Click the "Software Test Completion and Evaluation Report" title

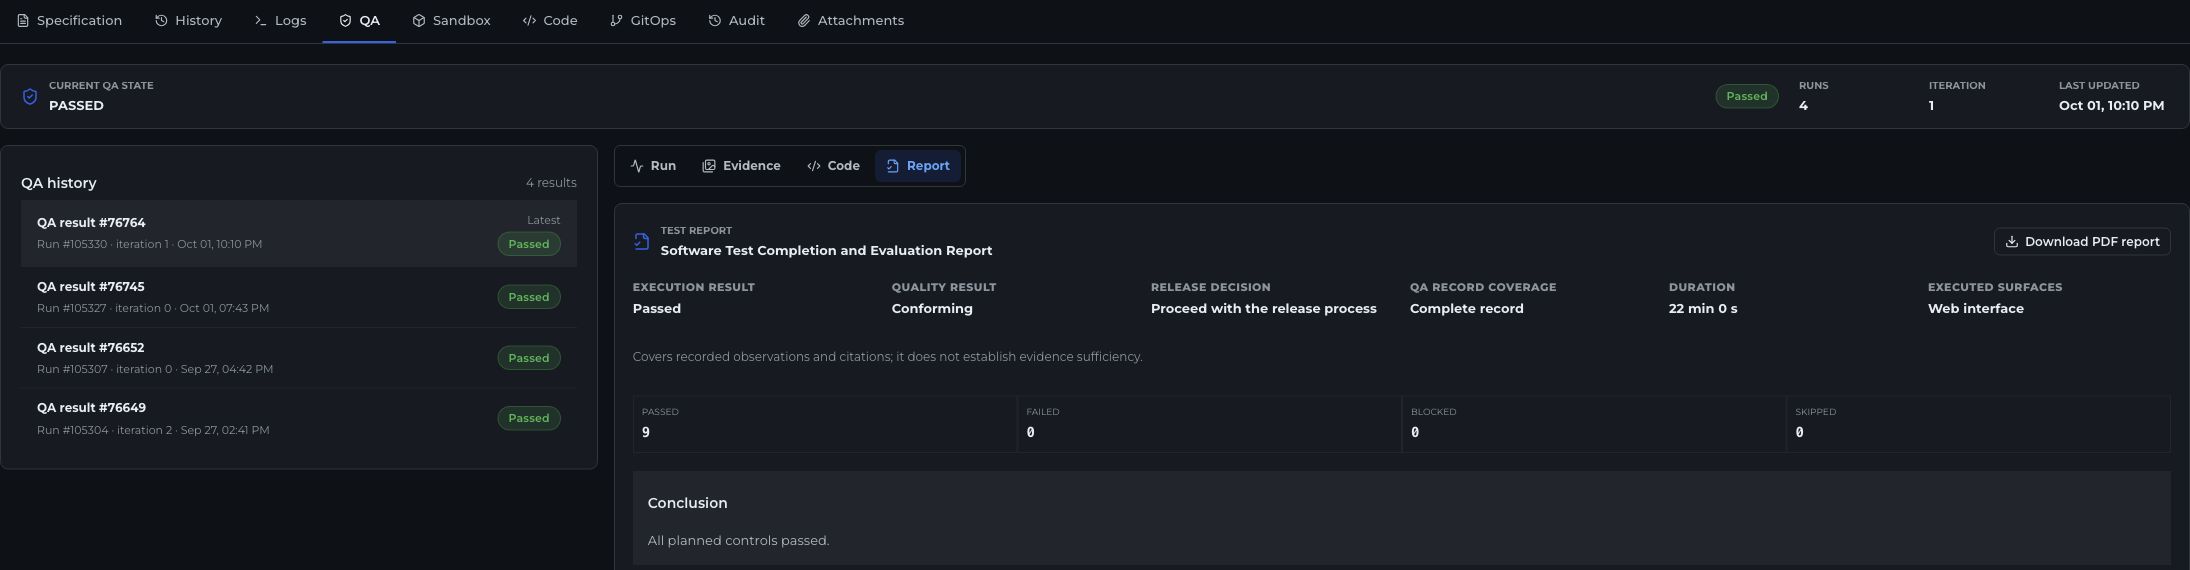(826, 250)
